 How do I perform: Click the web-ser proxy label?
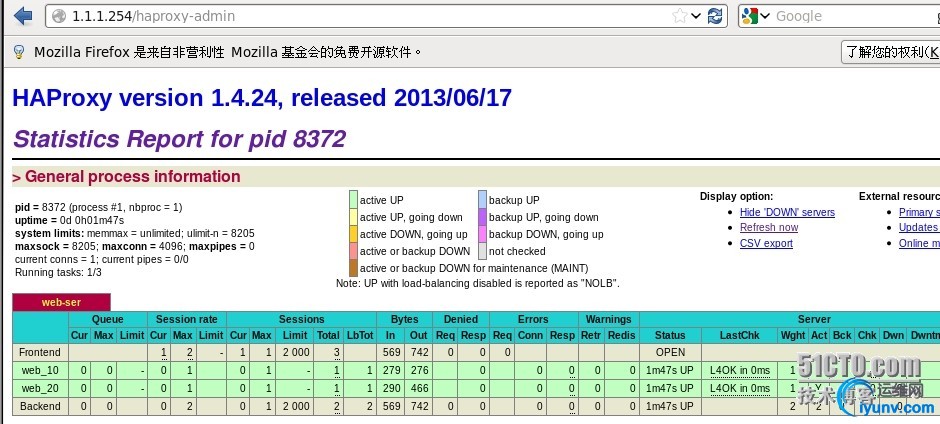[x=61, y=302]
